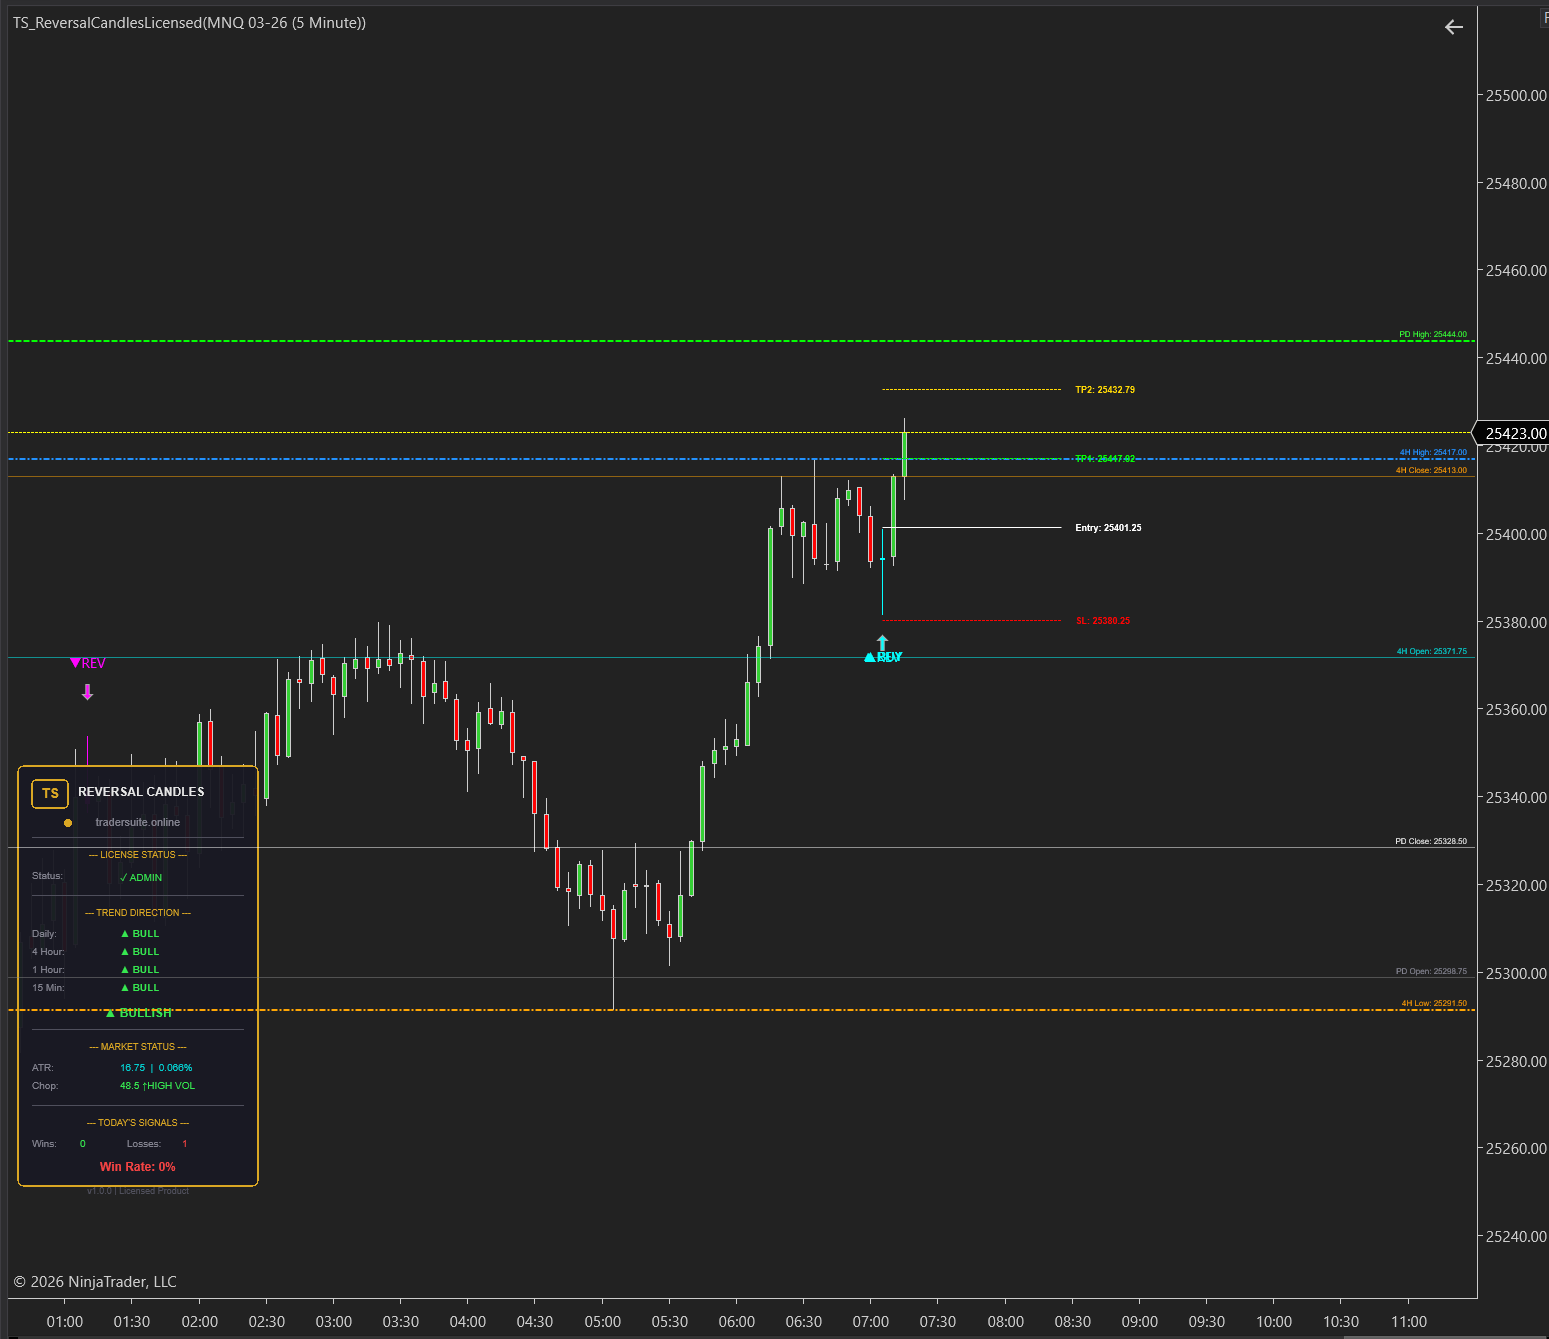The height and width of the screenshot is (1339, 1549).
Task: Click the gold dot beside tradersuite.online
Action: 68,823
